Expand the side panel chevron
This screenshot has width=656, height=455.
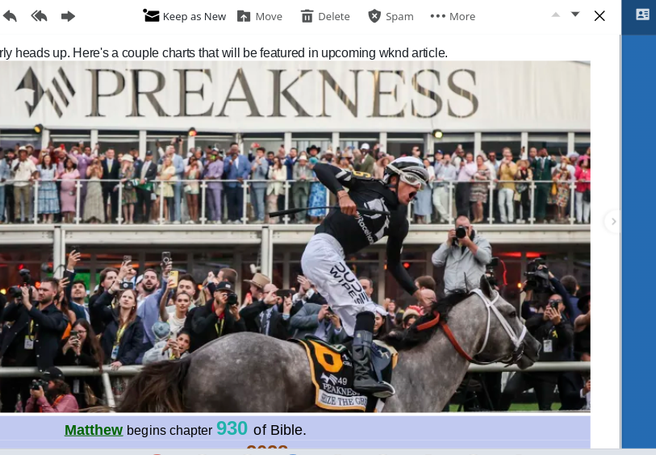coord(613,221)
